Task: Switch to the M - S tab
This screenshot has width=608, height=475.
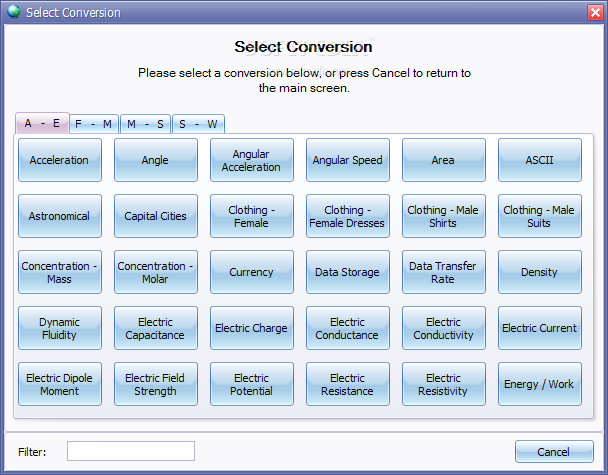Action: tap(145, 124)
